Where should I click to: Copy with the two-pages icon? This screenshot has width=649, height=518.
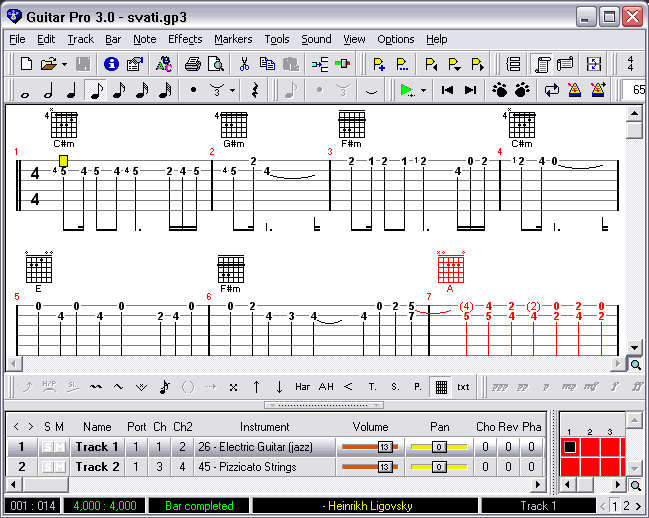(267, 65)
